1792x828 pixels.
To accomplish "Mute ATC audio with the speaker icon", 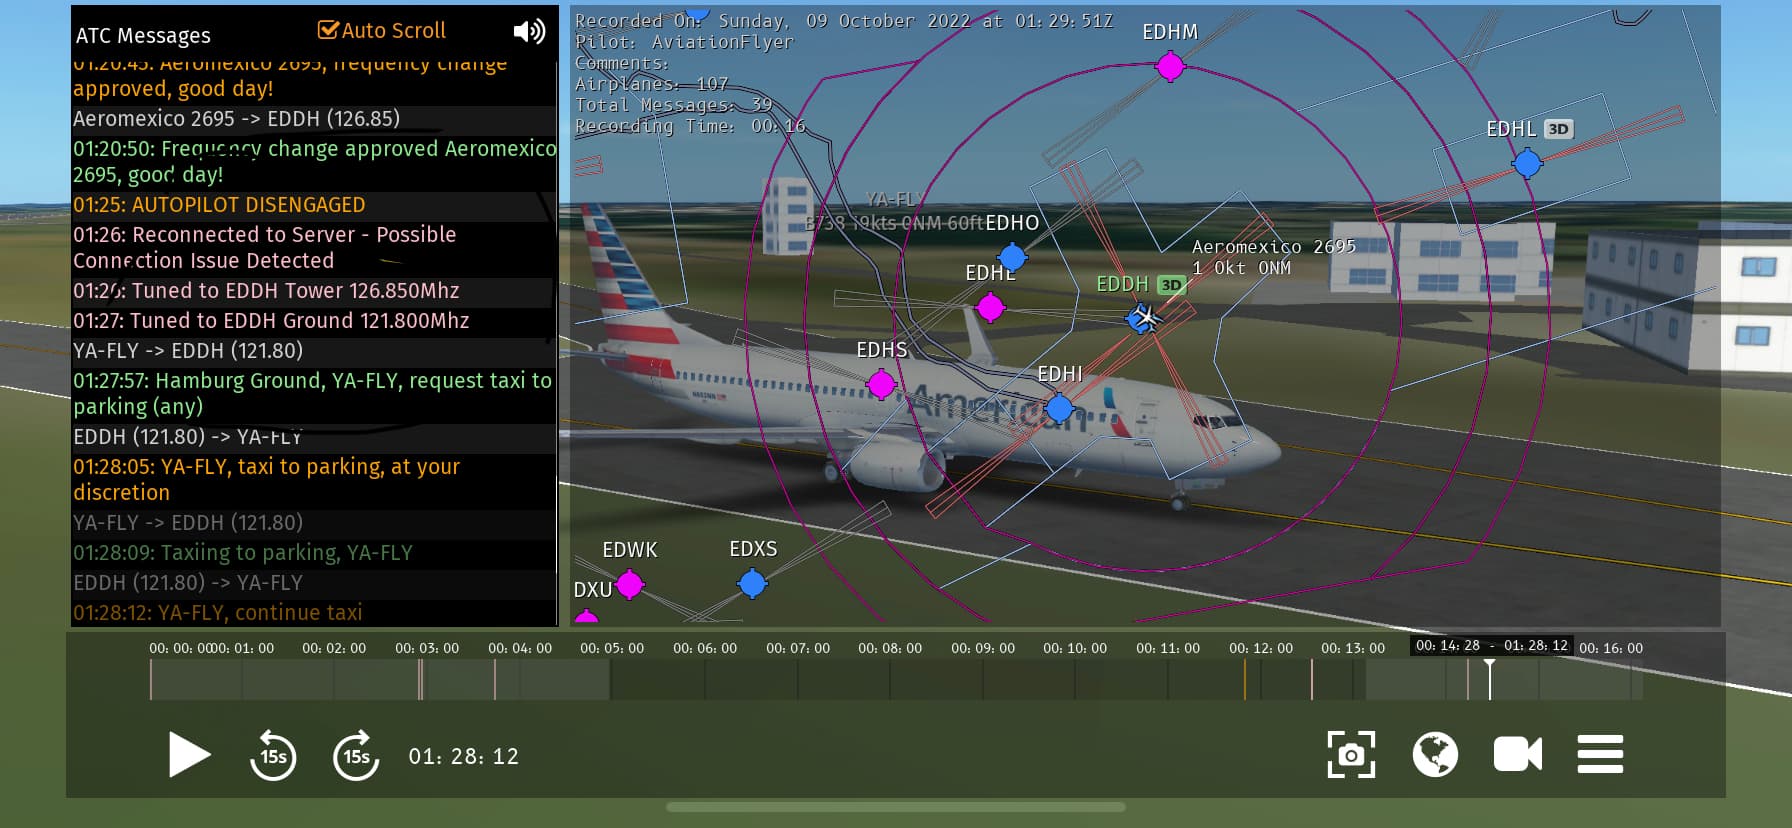I will (529, 31).
